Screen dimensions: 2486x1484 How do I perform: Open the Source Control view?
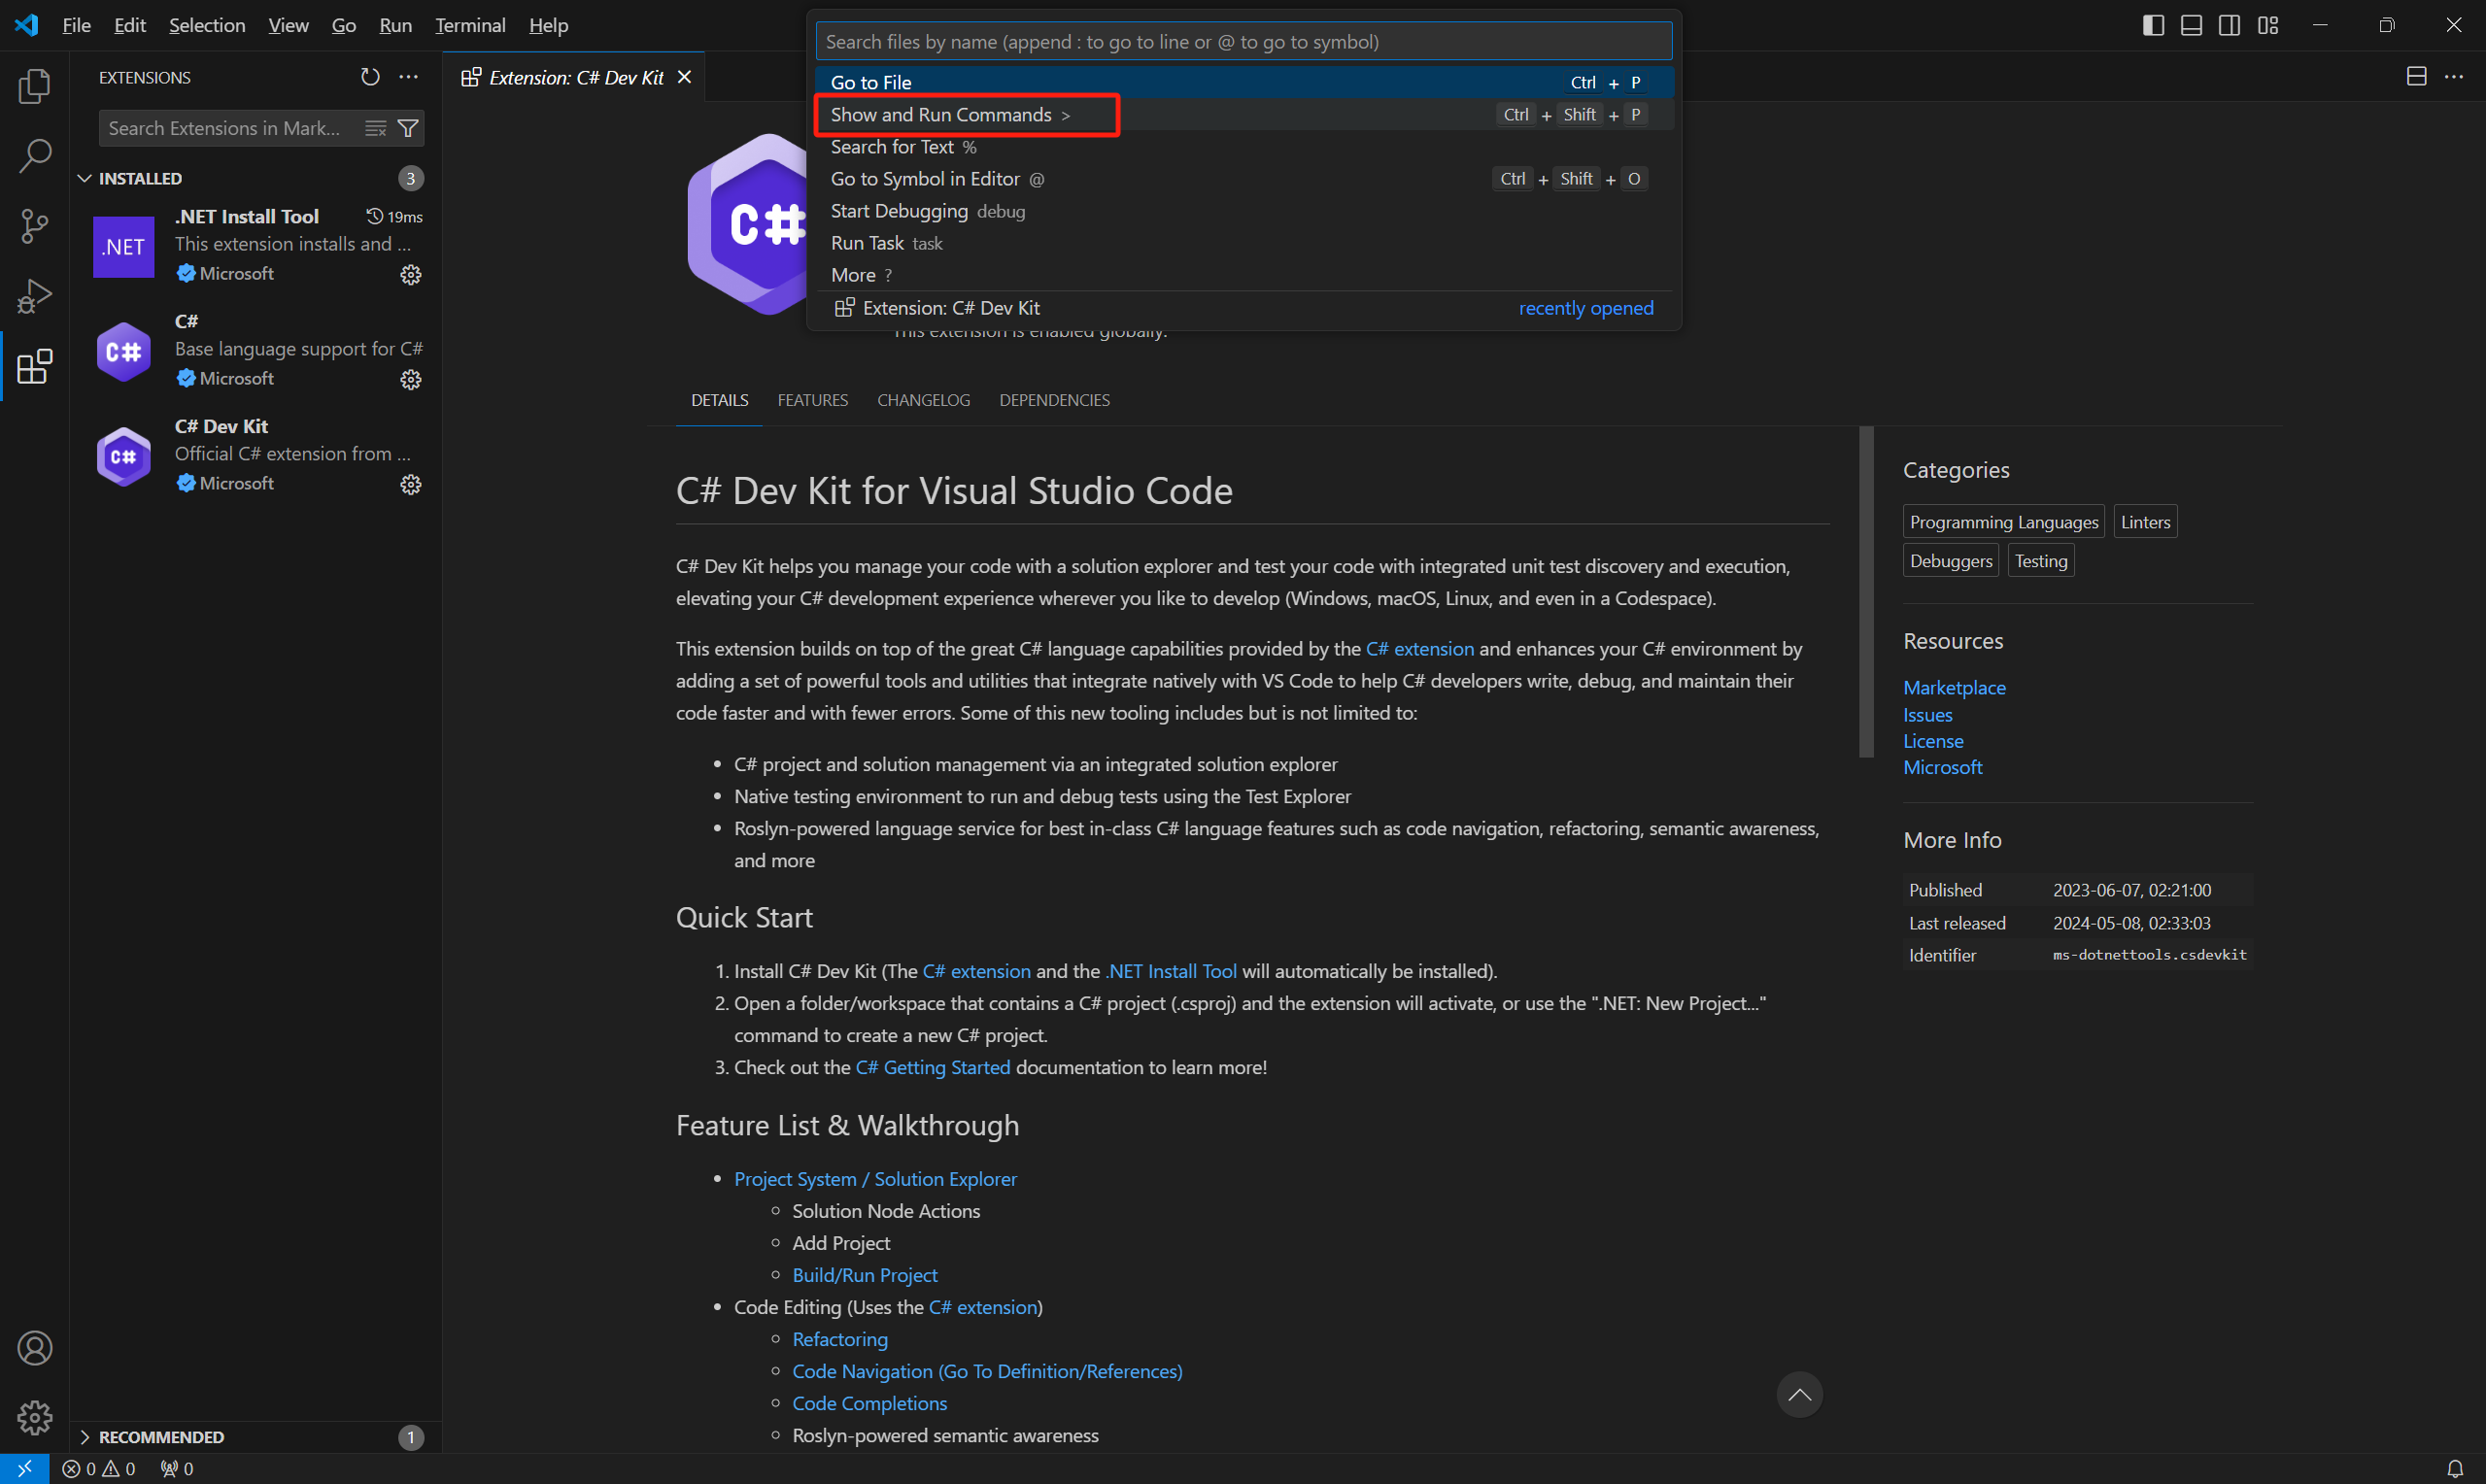click(x=35, y=226)
